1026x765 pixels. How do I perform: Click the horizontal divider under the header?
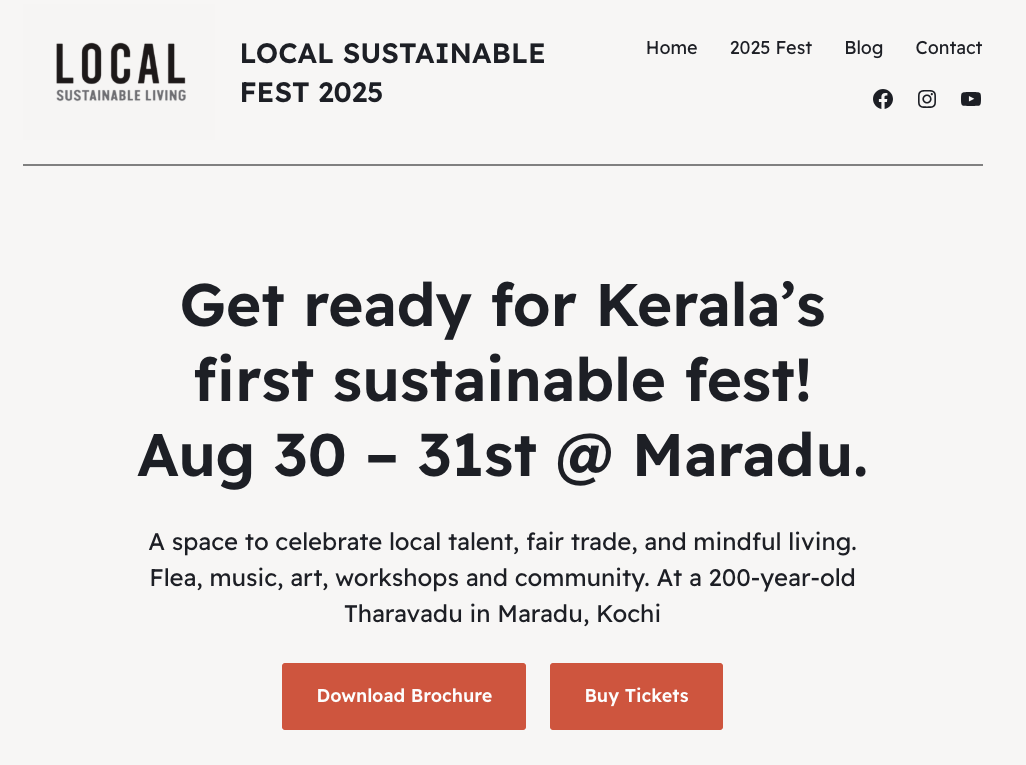point(502,165)
